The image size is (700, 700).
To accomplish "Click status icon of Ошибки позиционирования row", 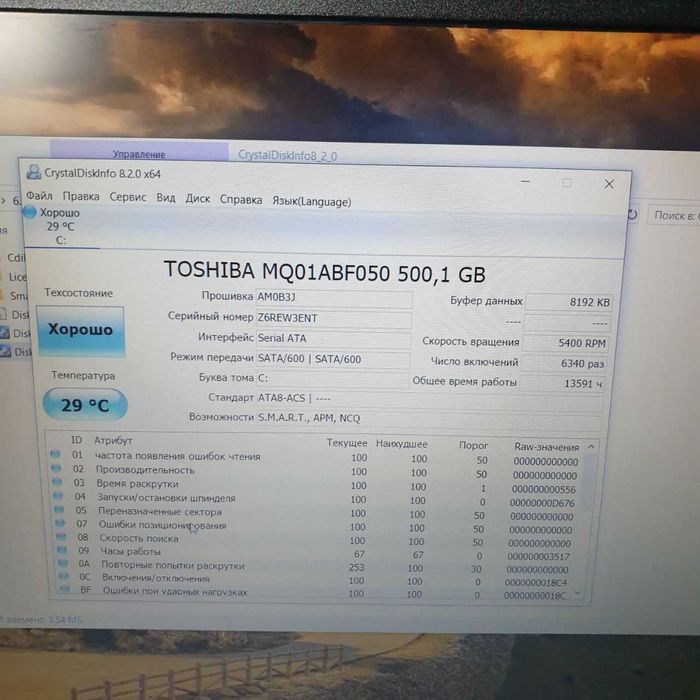I will pos(60,522).
